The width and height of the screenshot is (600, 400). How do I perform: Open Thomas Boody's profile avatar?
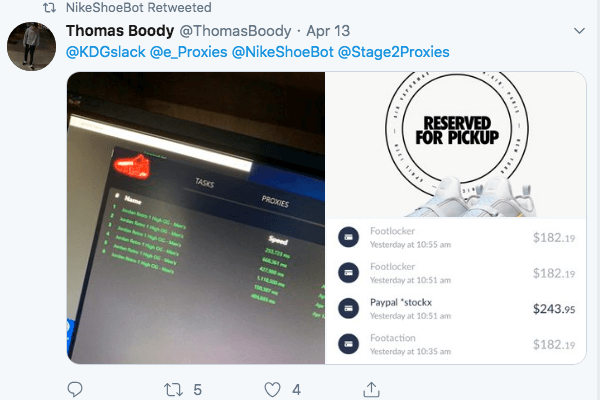(31, 46)
